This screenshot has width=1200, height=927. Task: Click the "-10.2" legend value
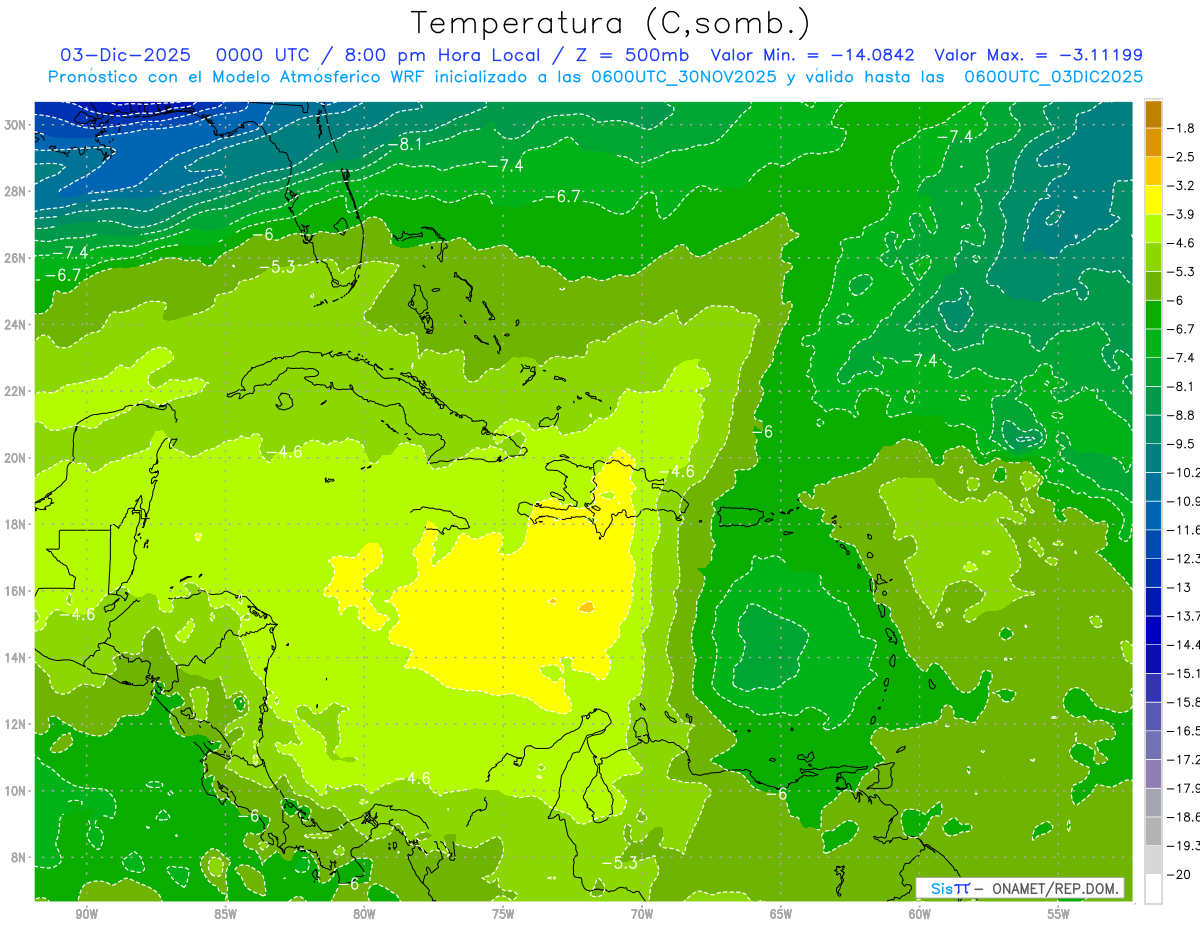click(x=1184, y=473)
